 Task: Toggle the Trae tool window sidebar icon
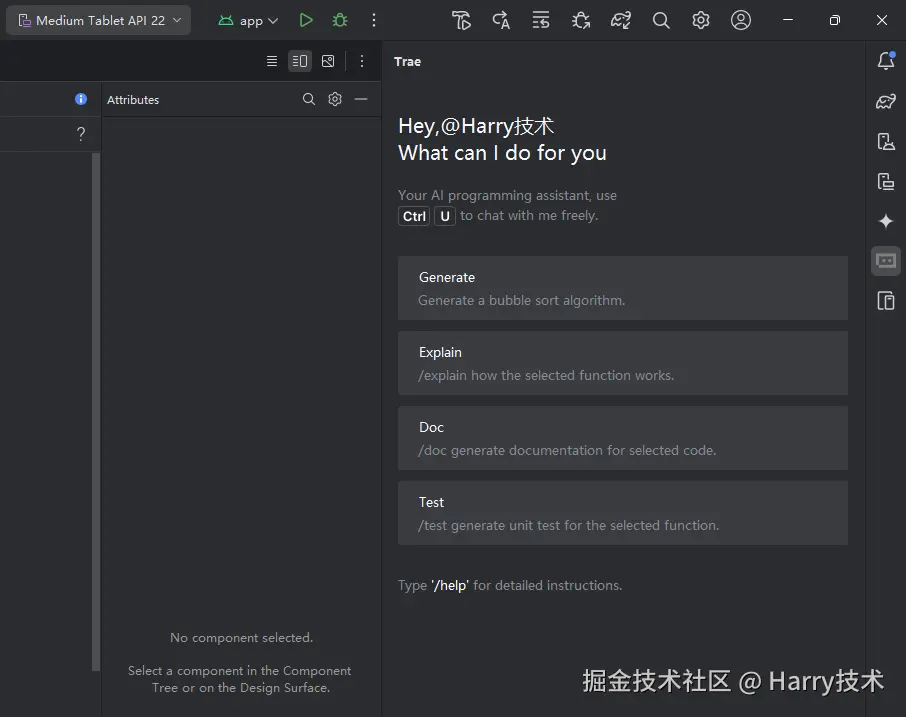coord(886,261)
